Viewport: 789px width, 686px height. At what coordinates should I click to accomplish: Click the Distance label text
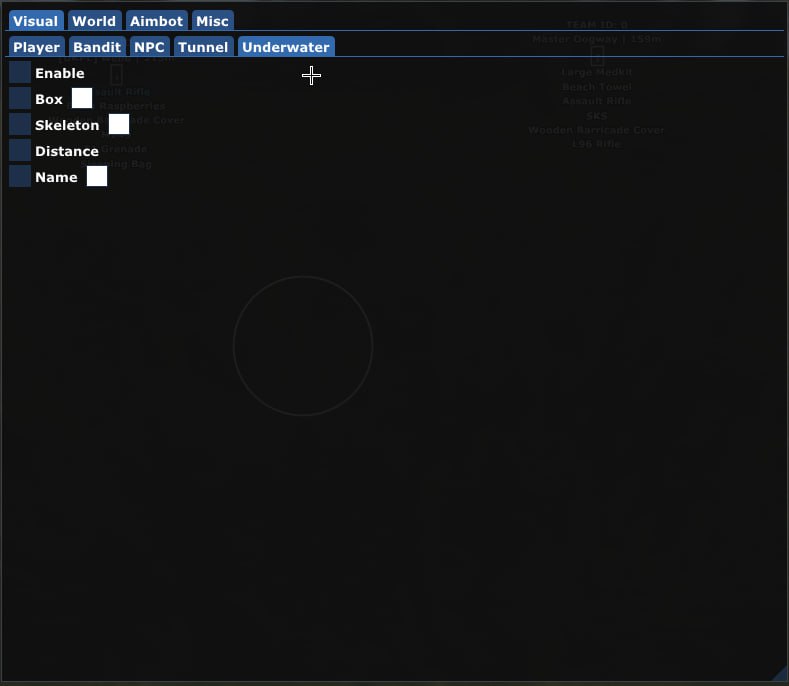point(67,151)
